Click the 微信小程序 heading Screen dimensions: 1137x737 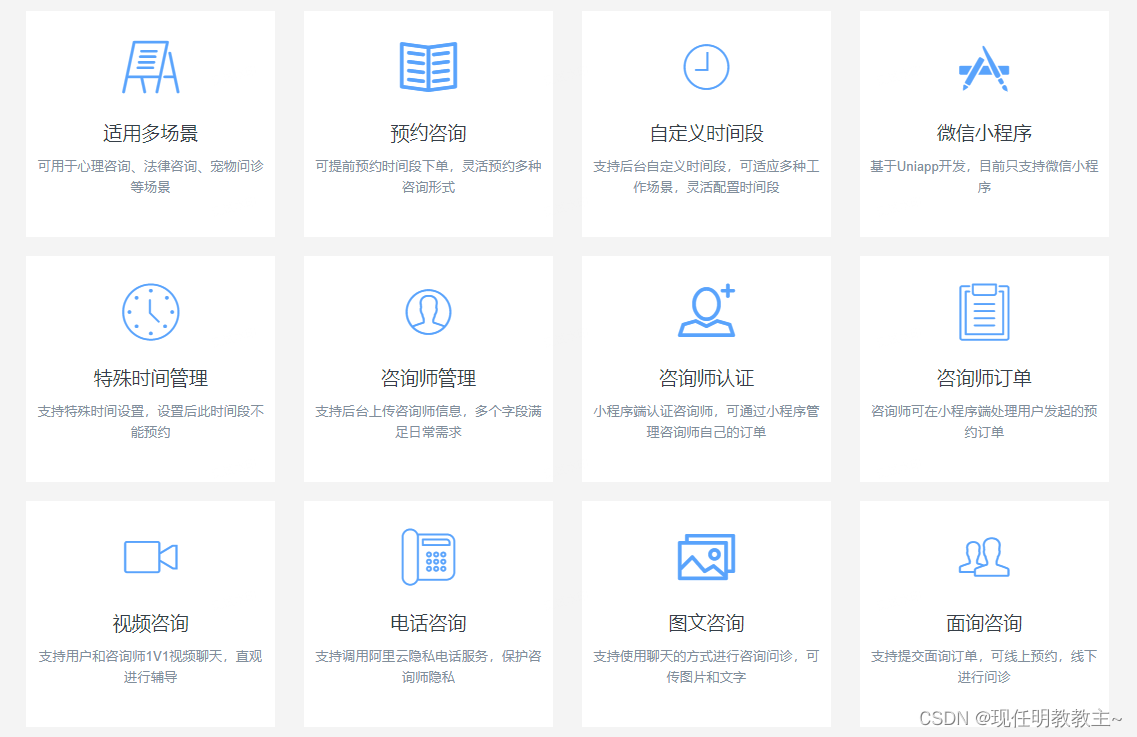984,131
